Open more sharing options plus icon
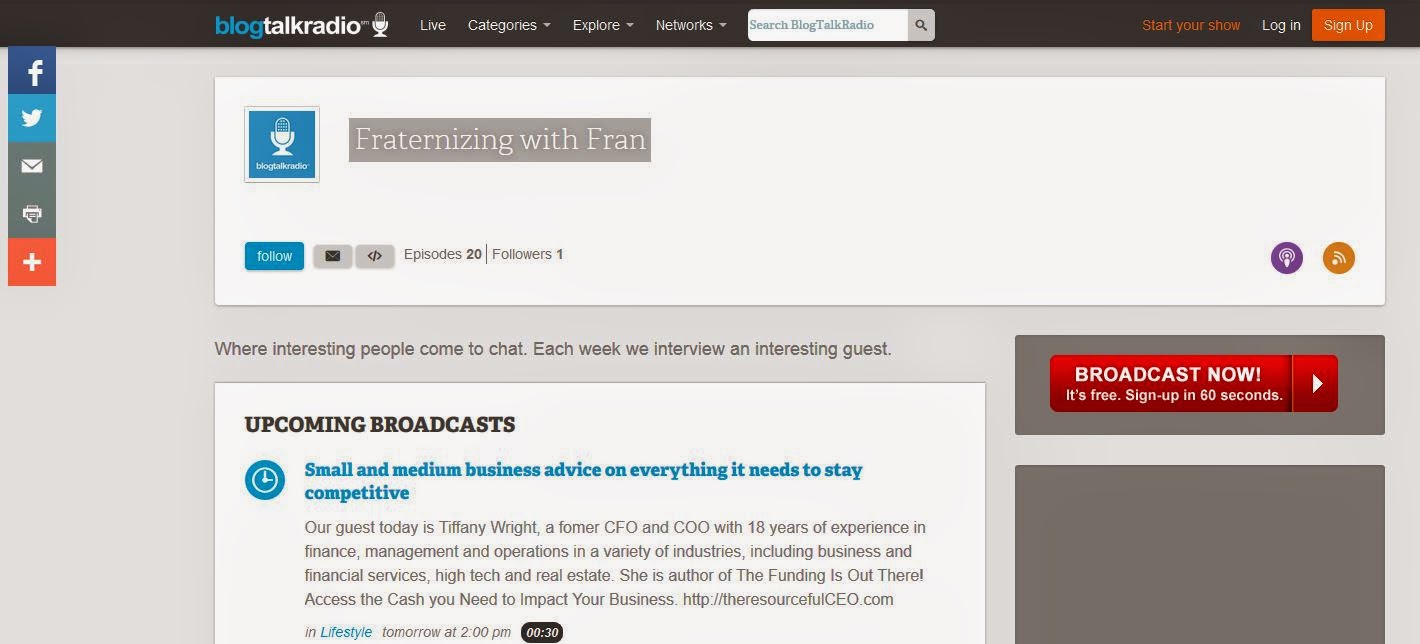This screenshot has width=1420, height=644. click(x=32, y=262)
